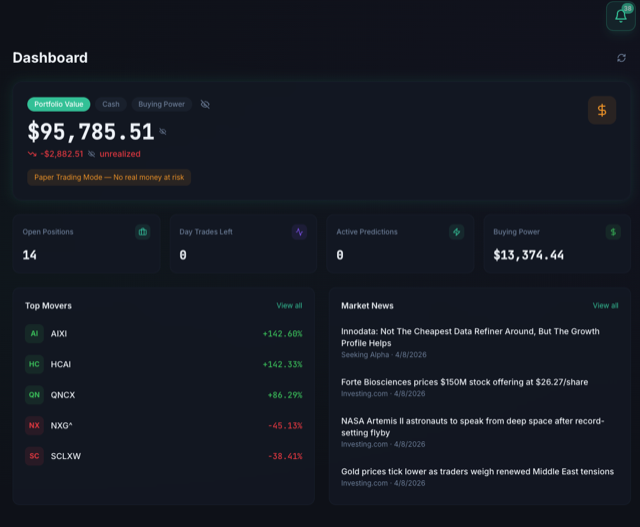Click the unrealized label

pyautogui.click(x=120, y=154)
